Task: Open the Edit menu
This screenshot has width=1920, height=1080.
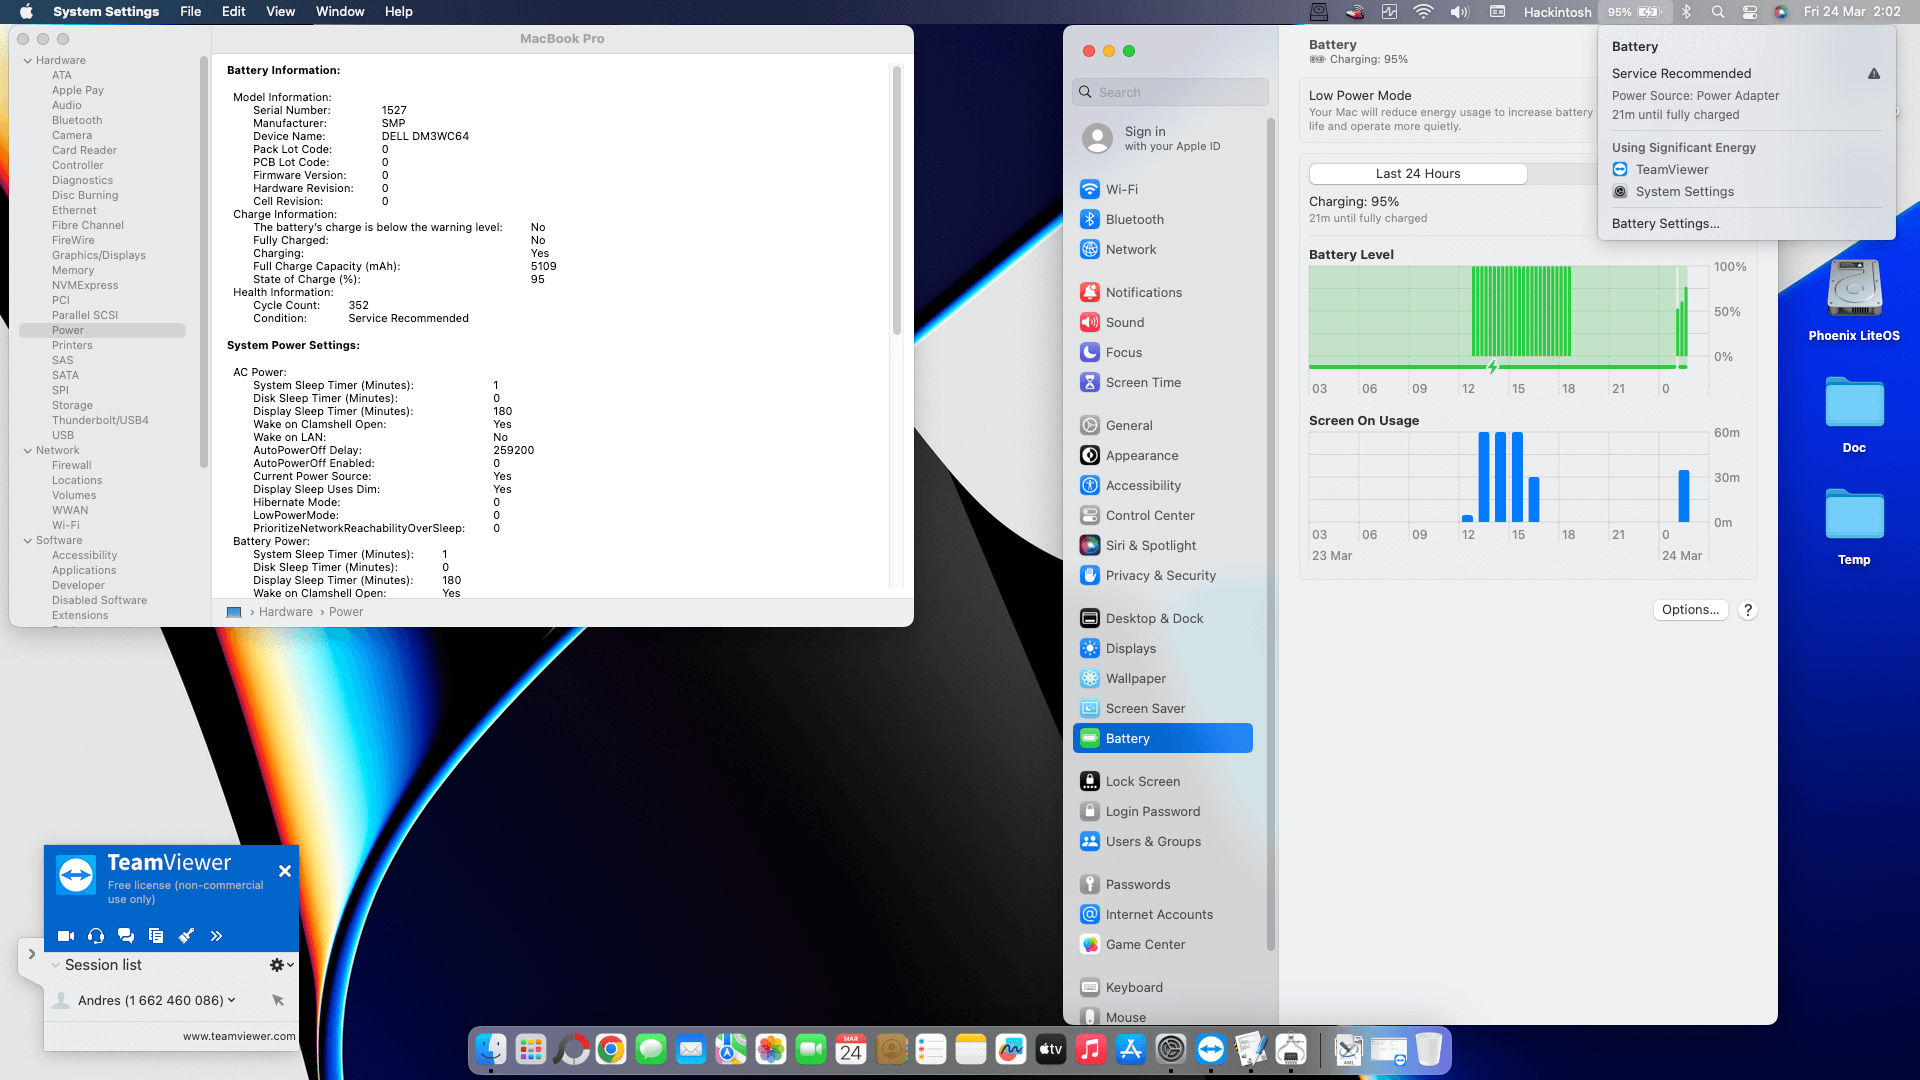Action: [233, 12]
